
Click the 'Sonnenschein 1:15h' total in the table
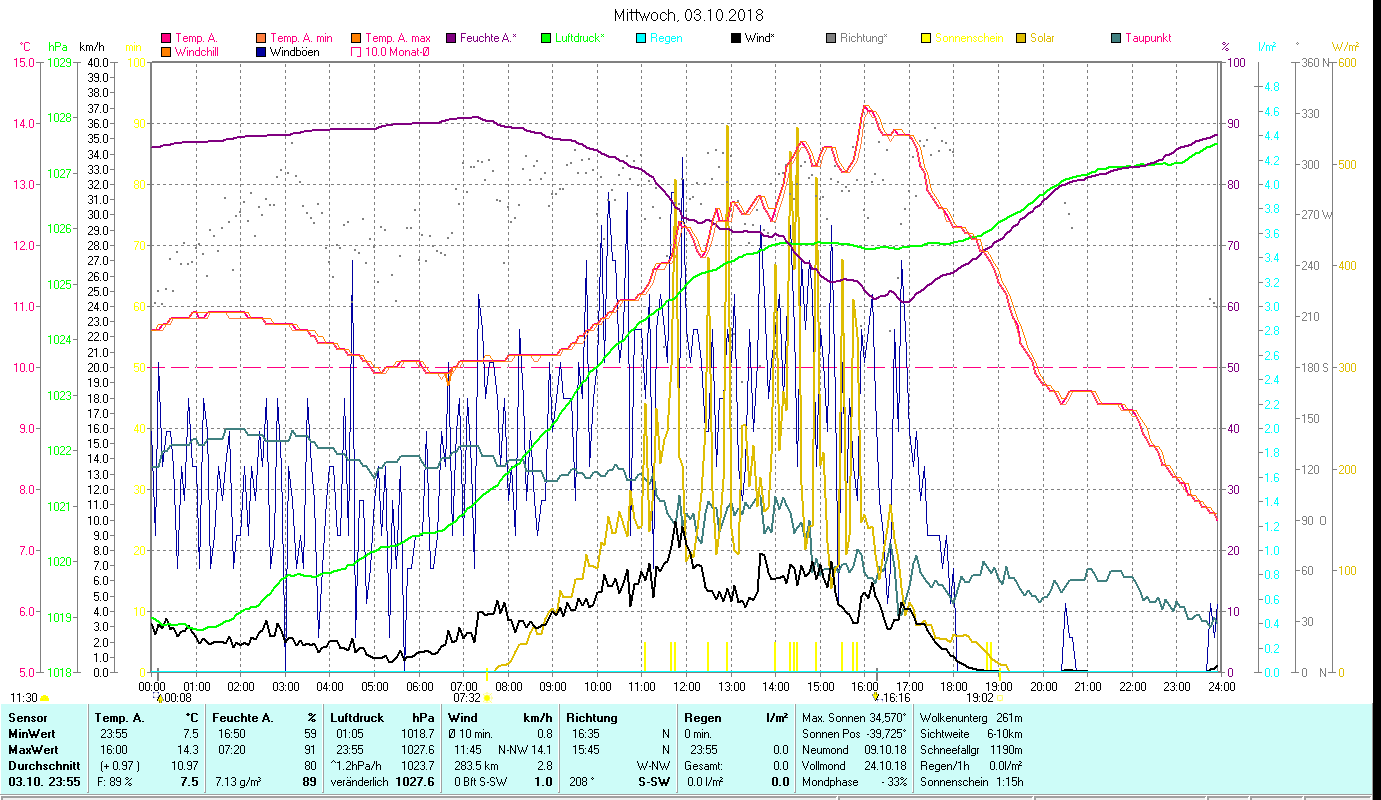[970, 782]
